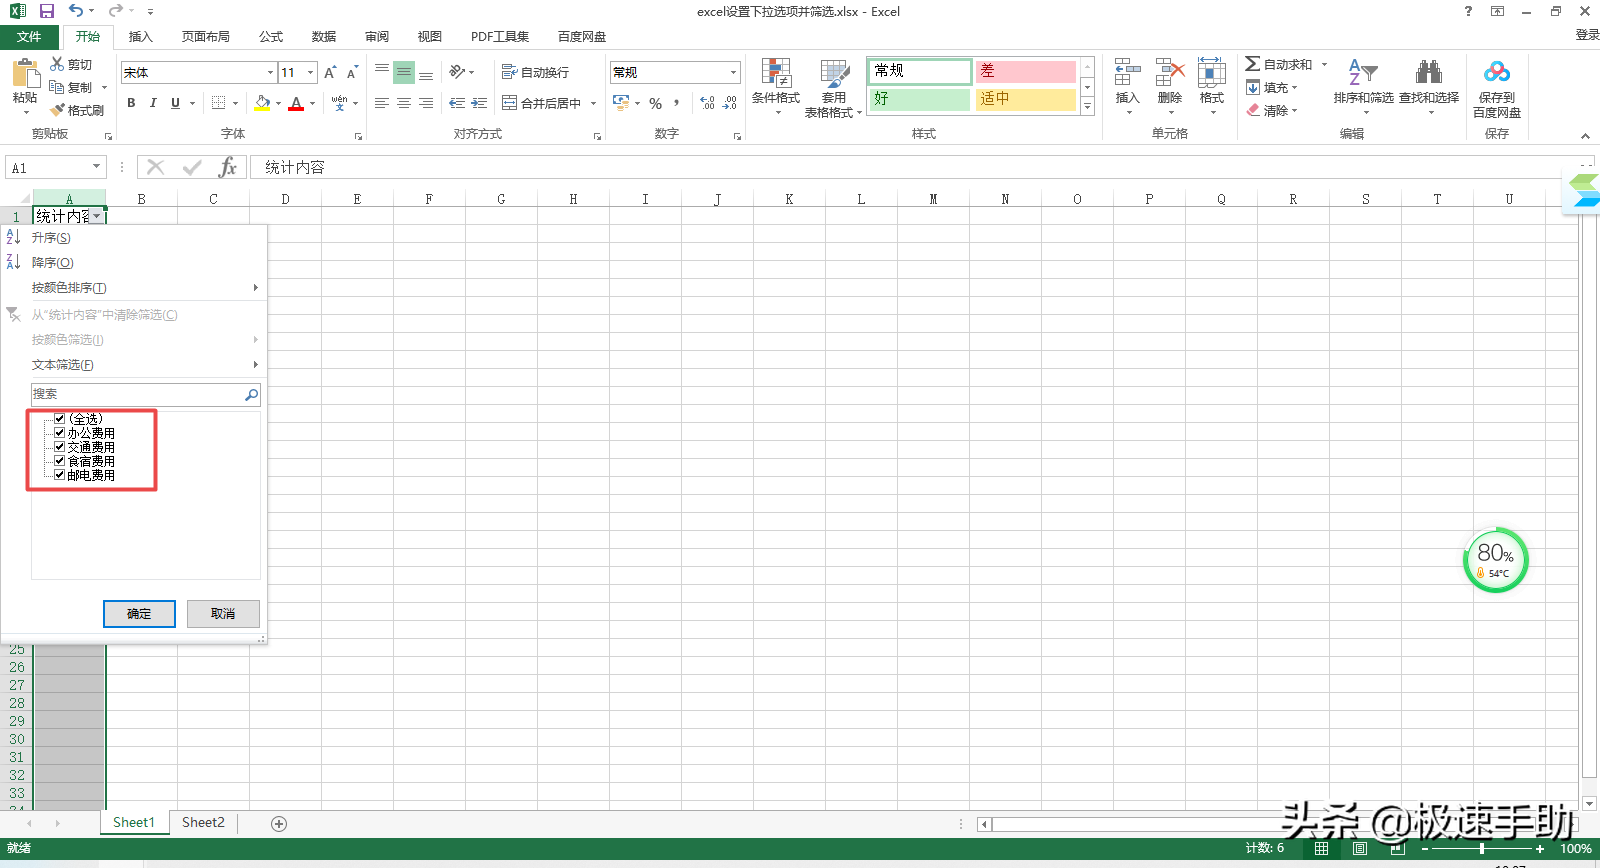Toggle the (全选) select all checkbox
The width and height of the screenshot is (1600, 868).
[59, 418]
